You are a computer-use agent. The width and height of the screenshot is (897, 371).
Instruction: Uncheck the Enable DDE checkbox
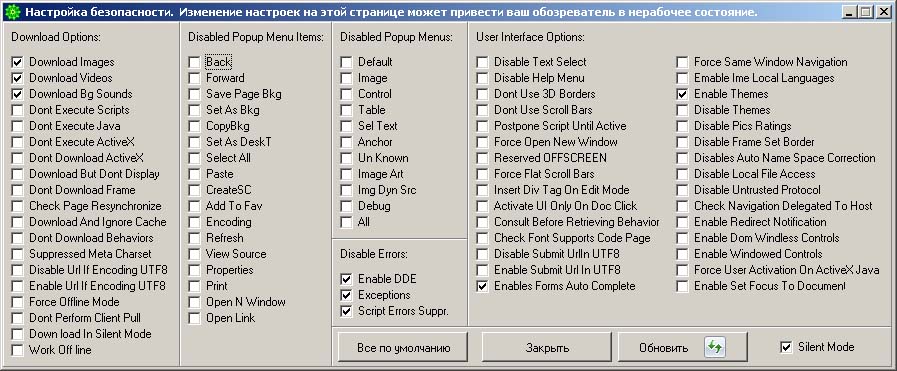pos(346,280)
